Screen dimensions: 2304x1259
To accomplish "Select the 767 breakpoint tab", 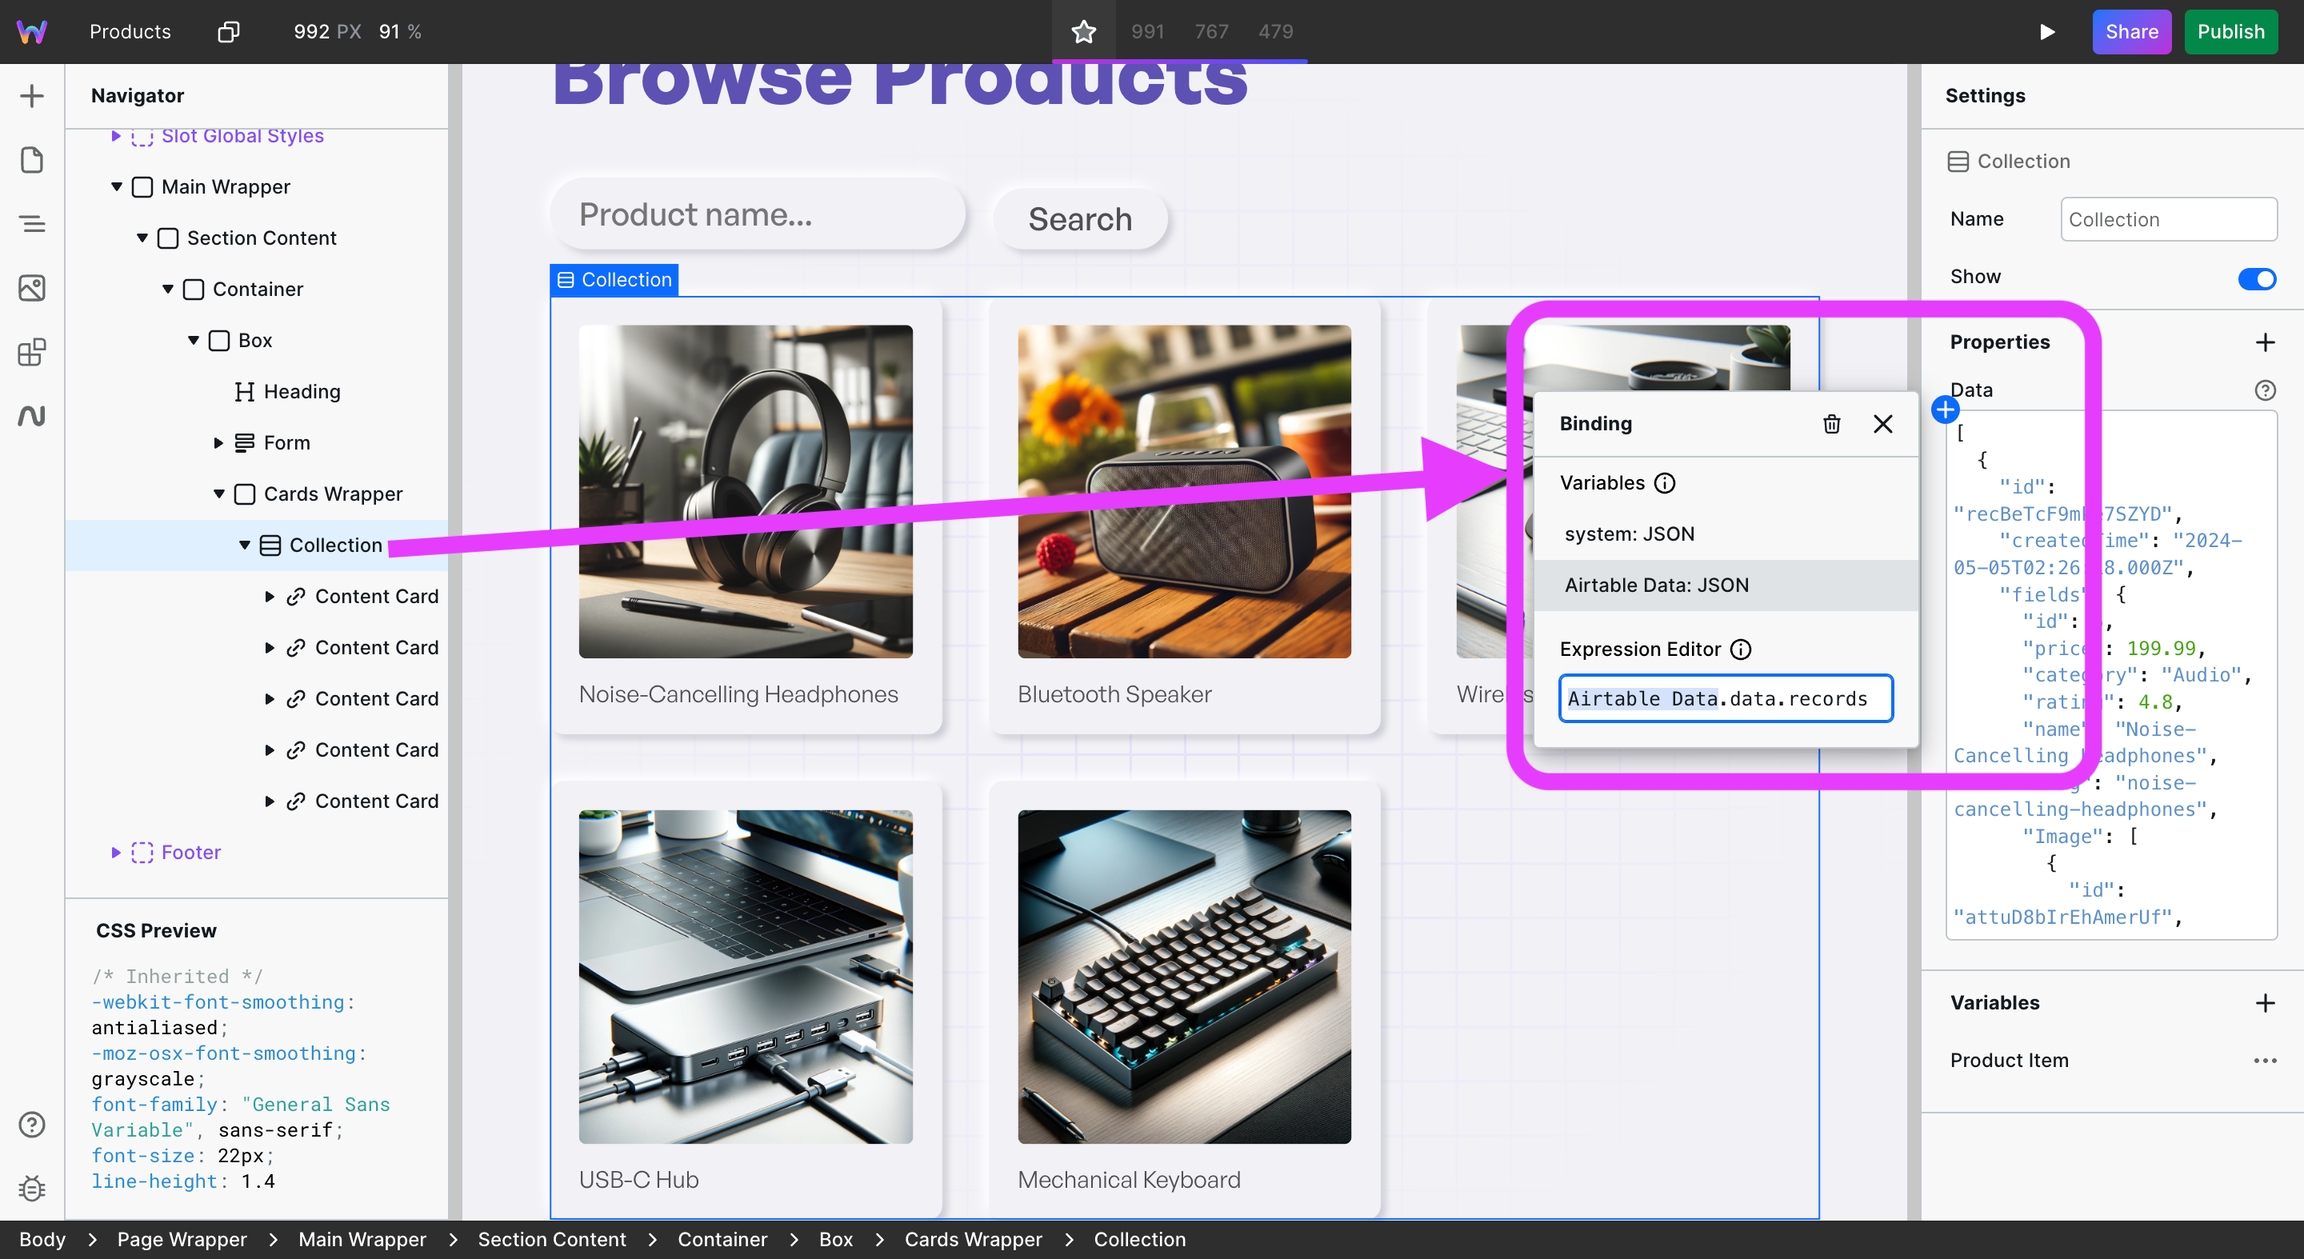I will click(1211, 32).
